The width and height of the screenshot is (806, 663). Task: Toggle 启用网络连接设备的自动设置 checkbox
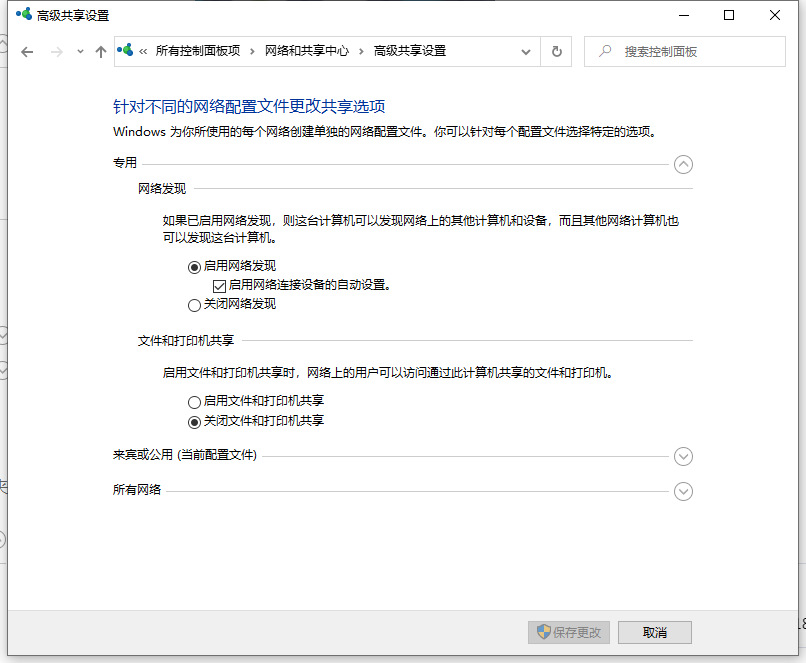coord(219,285)
